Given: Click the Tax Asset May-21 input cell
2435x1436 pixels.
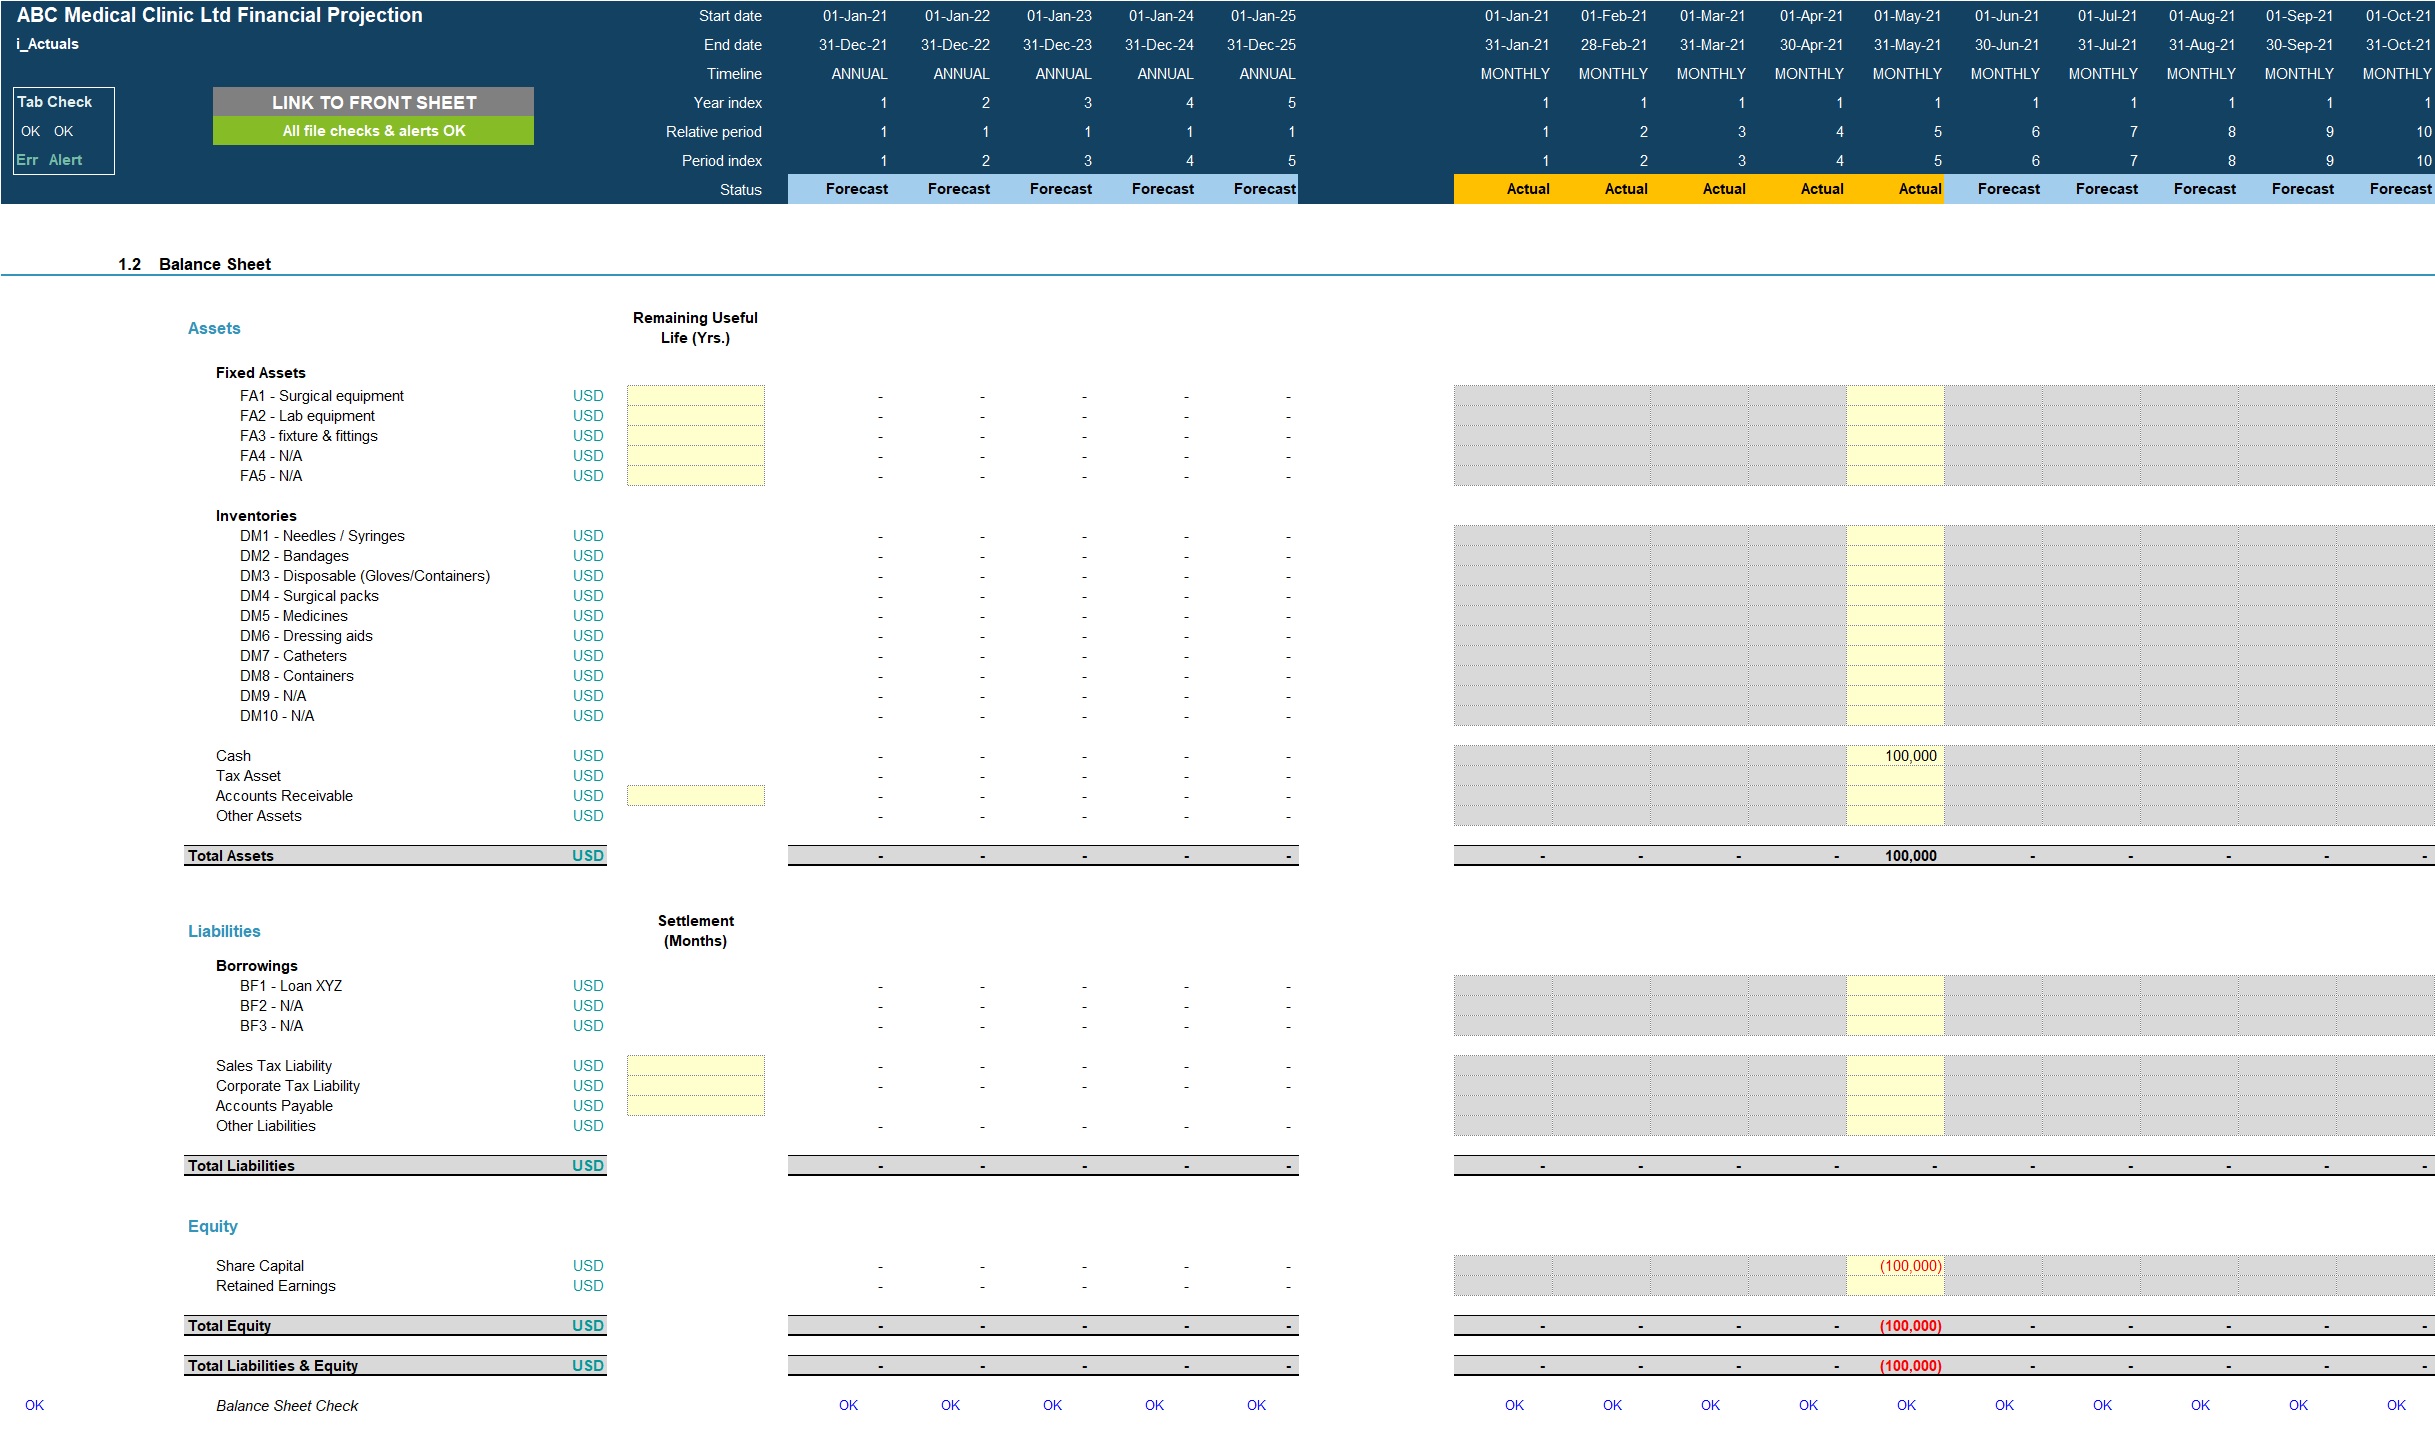Looking at the screenshot, I should pyautogui.click(x=1895, y=776).
